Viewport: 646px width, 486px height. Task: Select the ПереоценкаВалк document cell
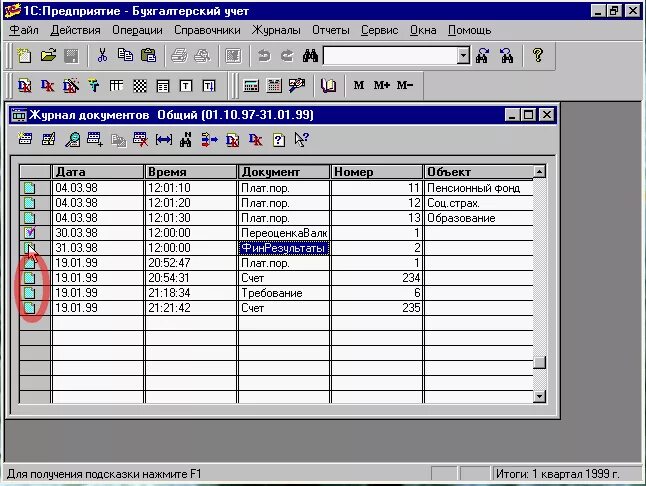(284, 233)
